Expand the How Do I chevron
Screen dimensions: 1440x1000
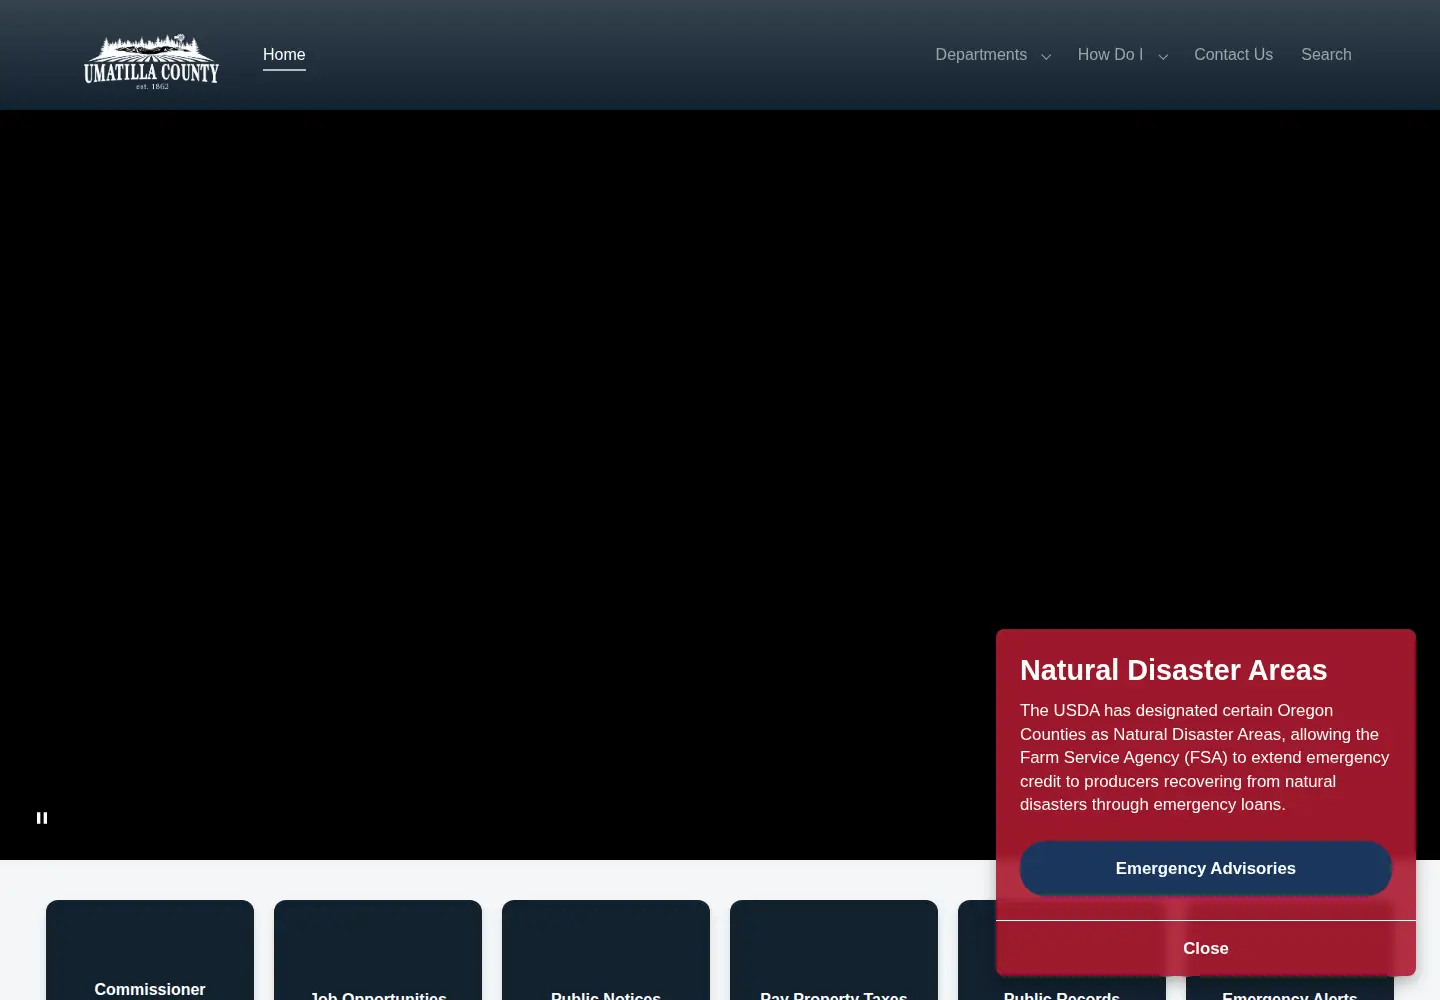pos(1163,57)
